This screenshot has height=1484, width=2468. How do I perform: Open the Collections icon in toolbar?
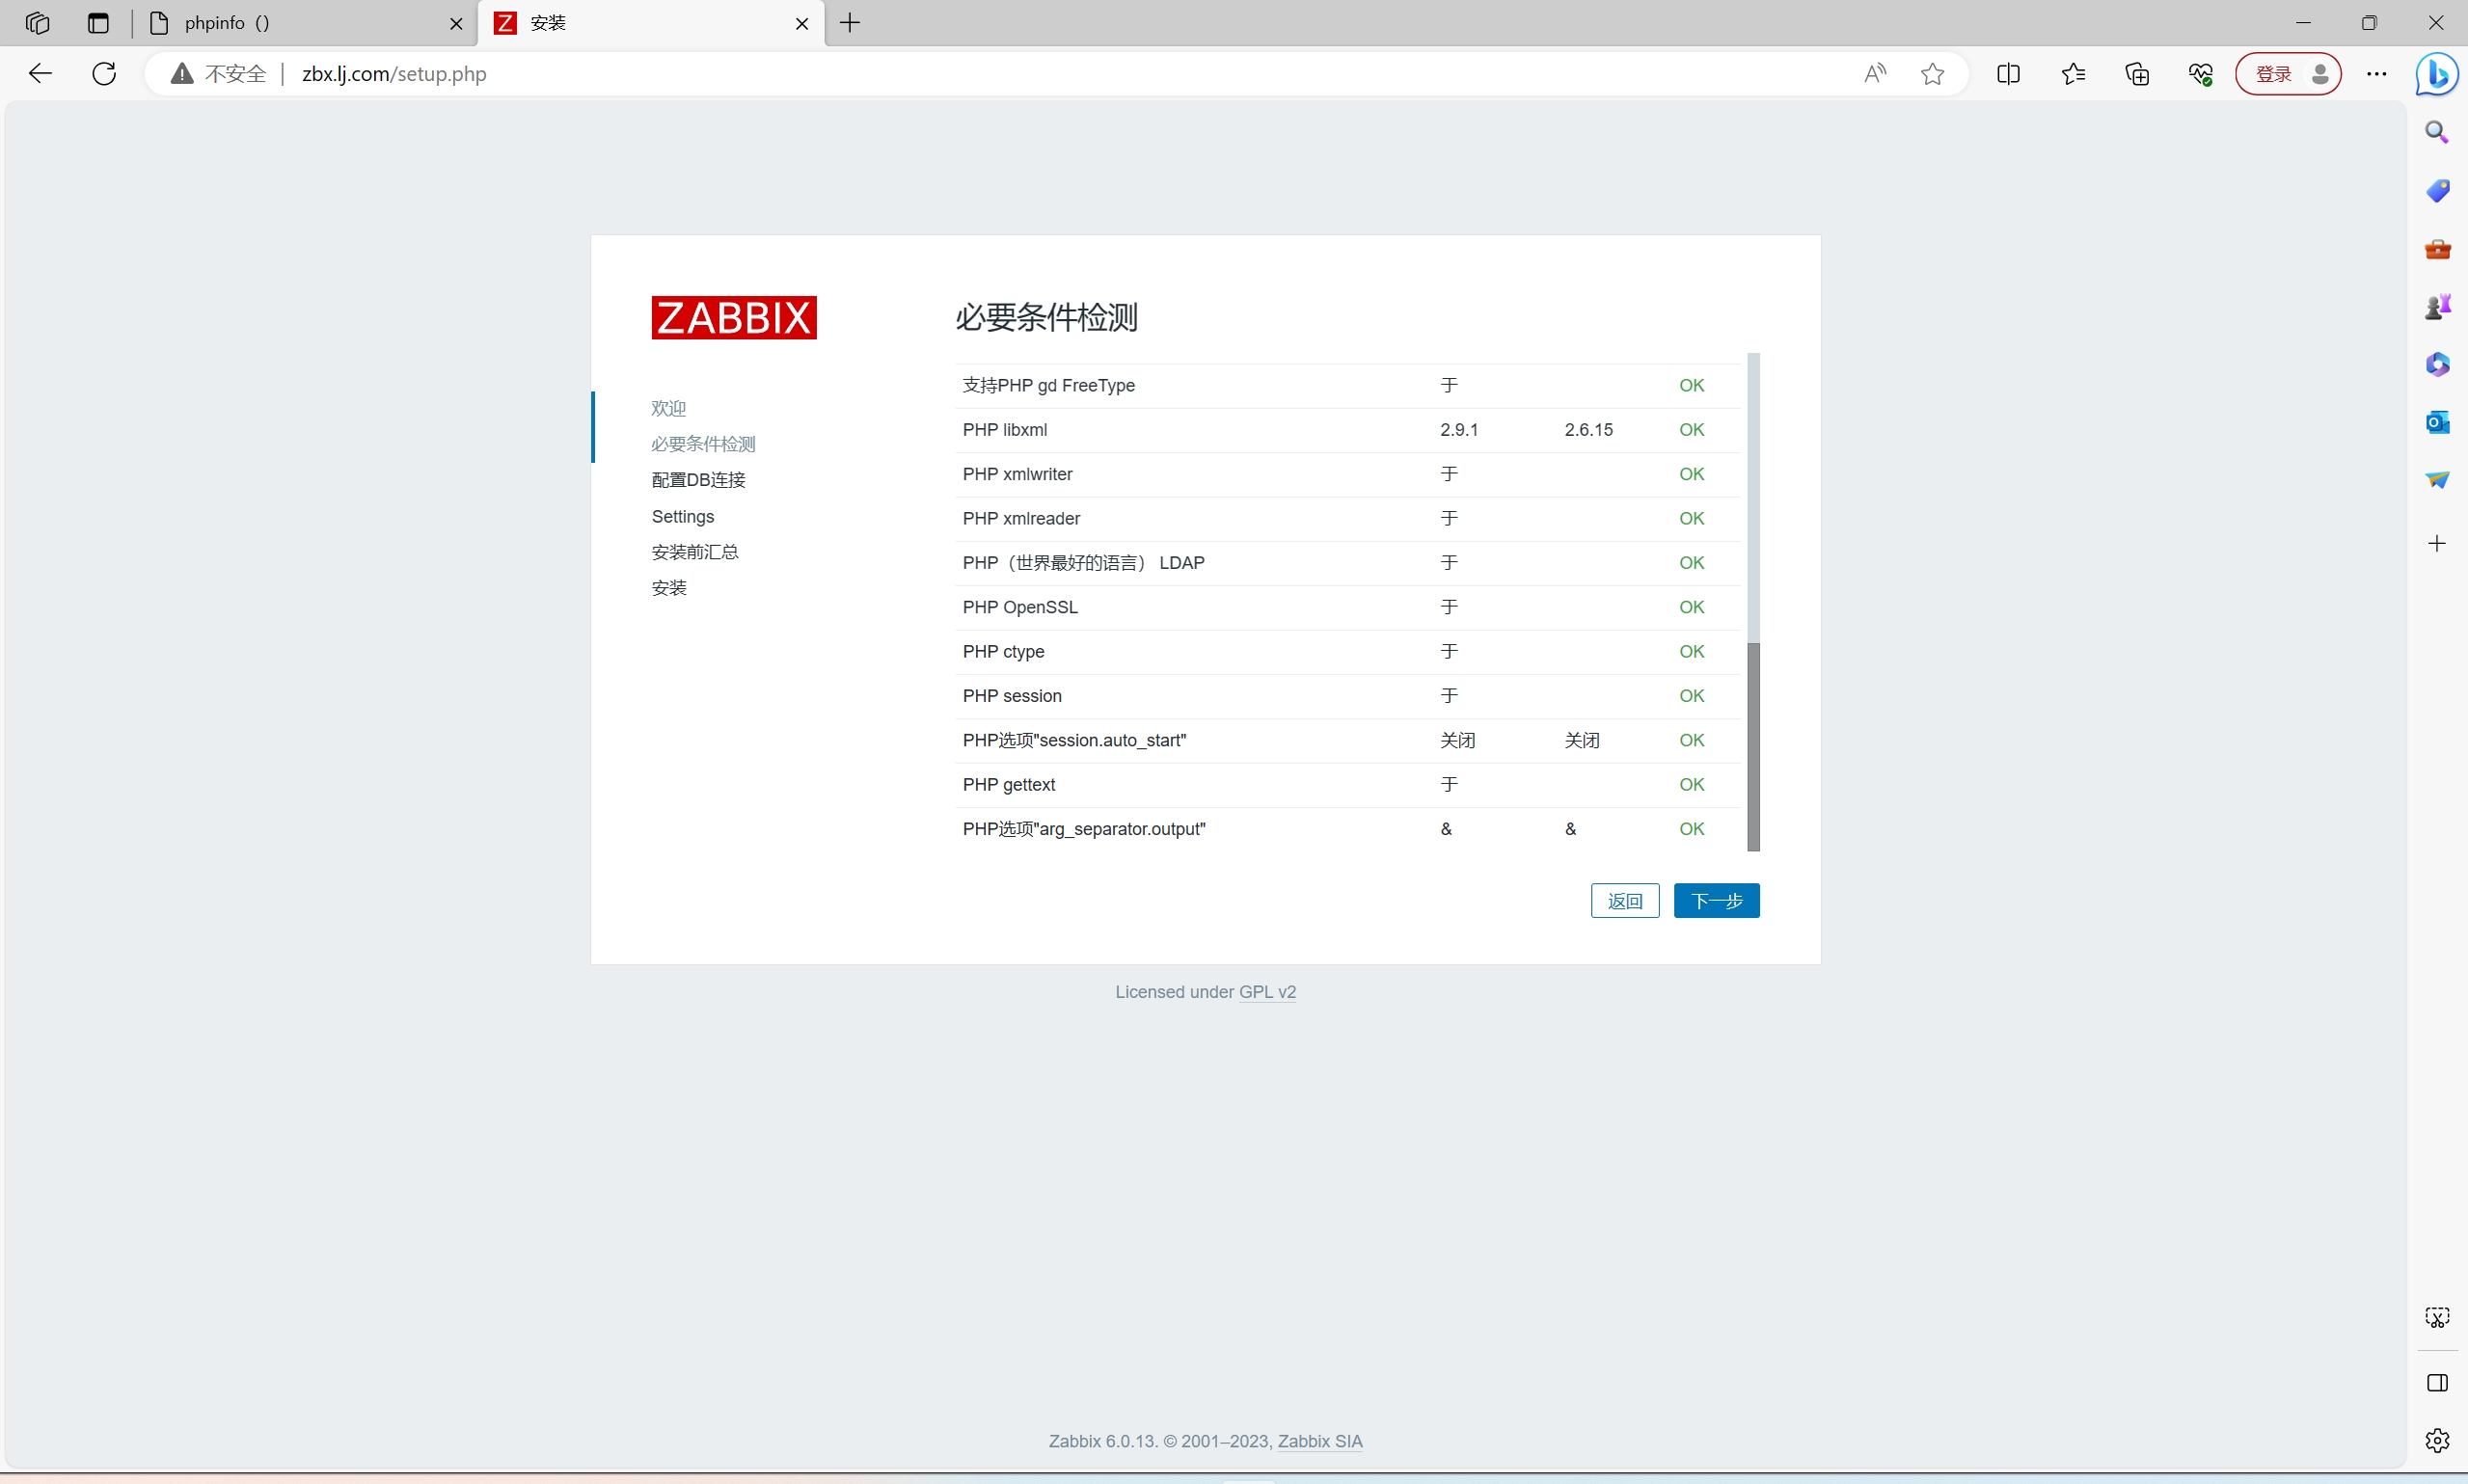(x=2137, y=73)
